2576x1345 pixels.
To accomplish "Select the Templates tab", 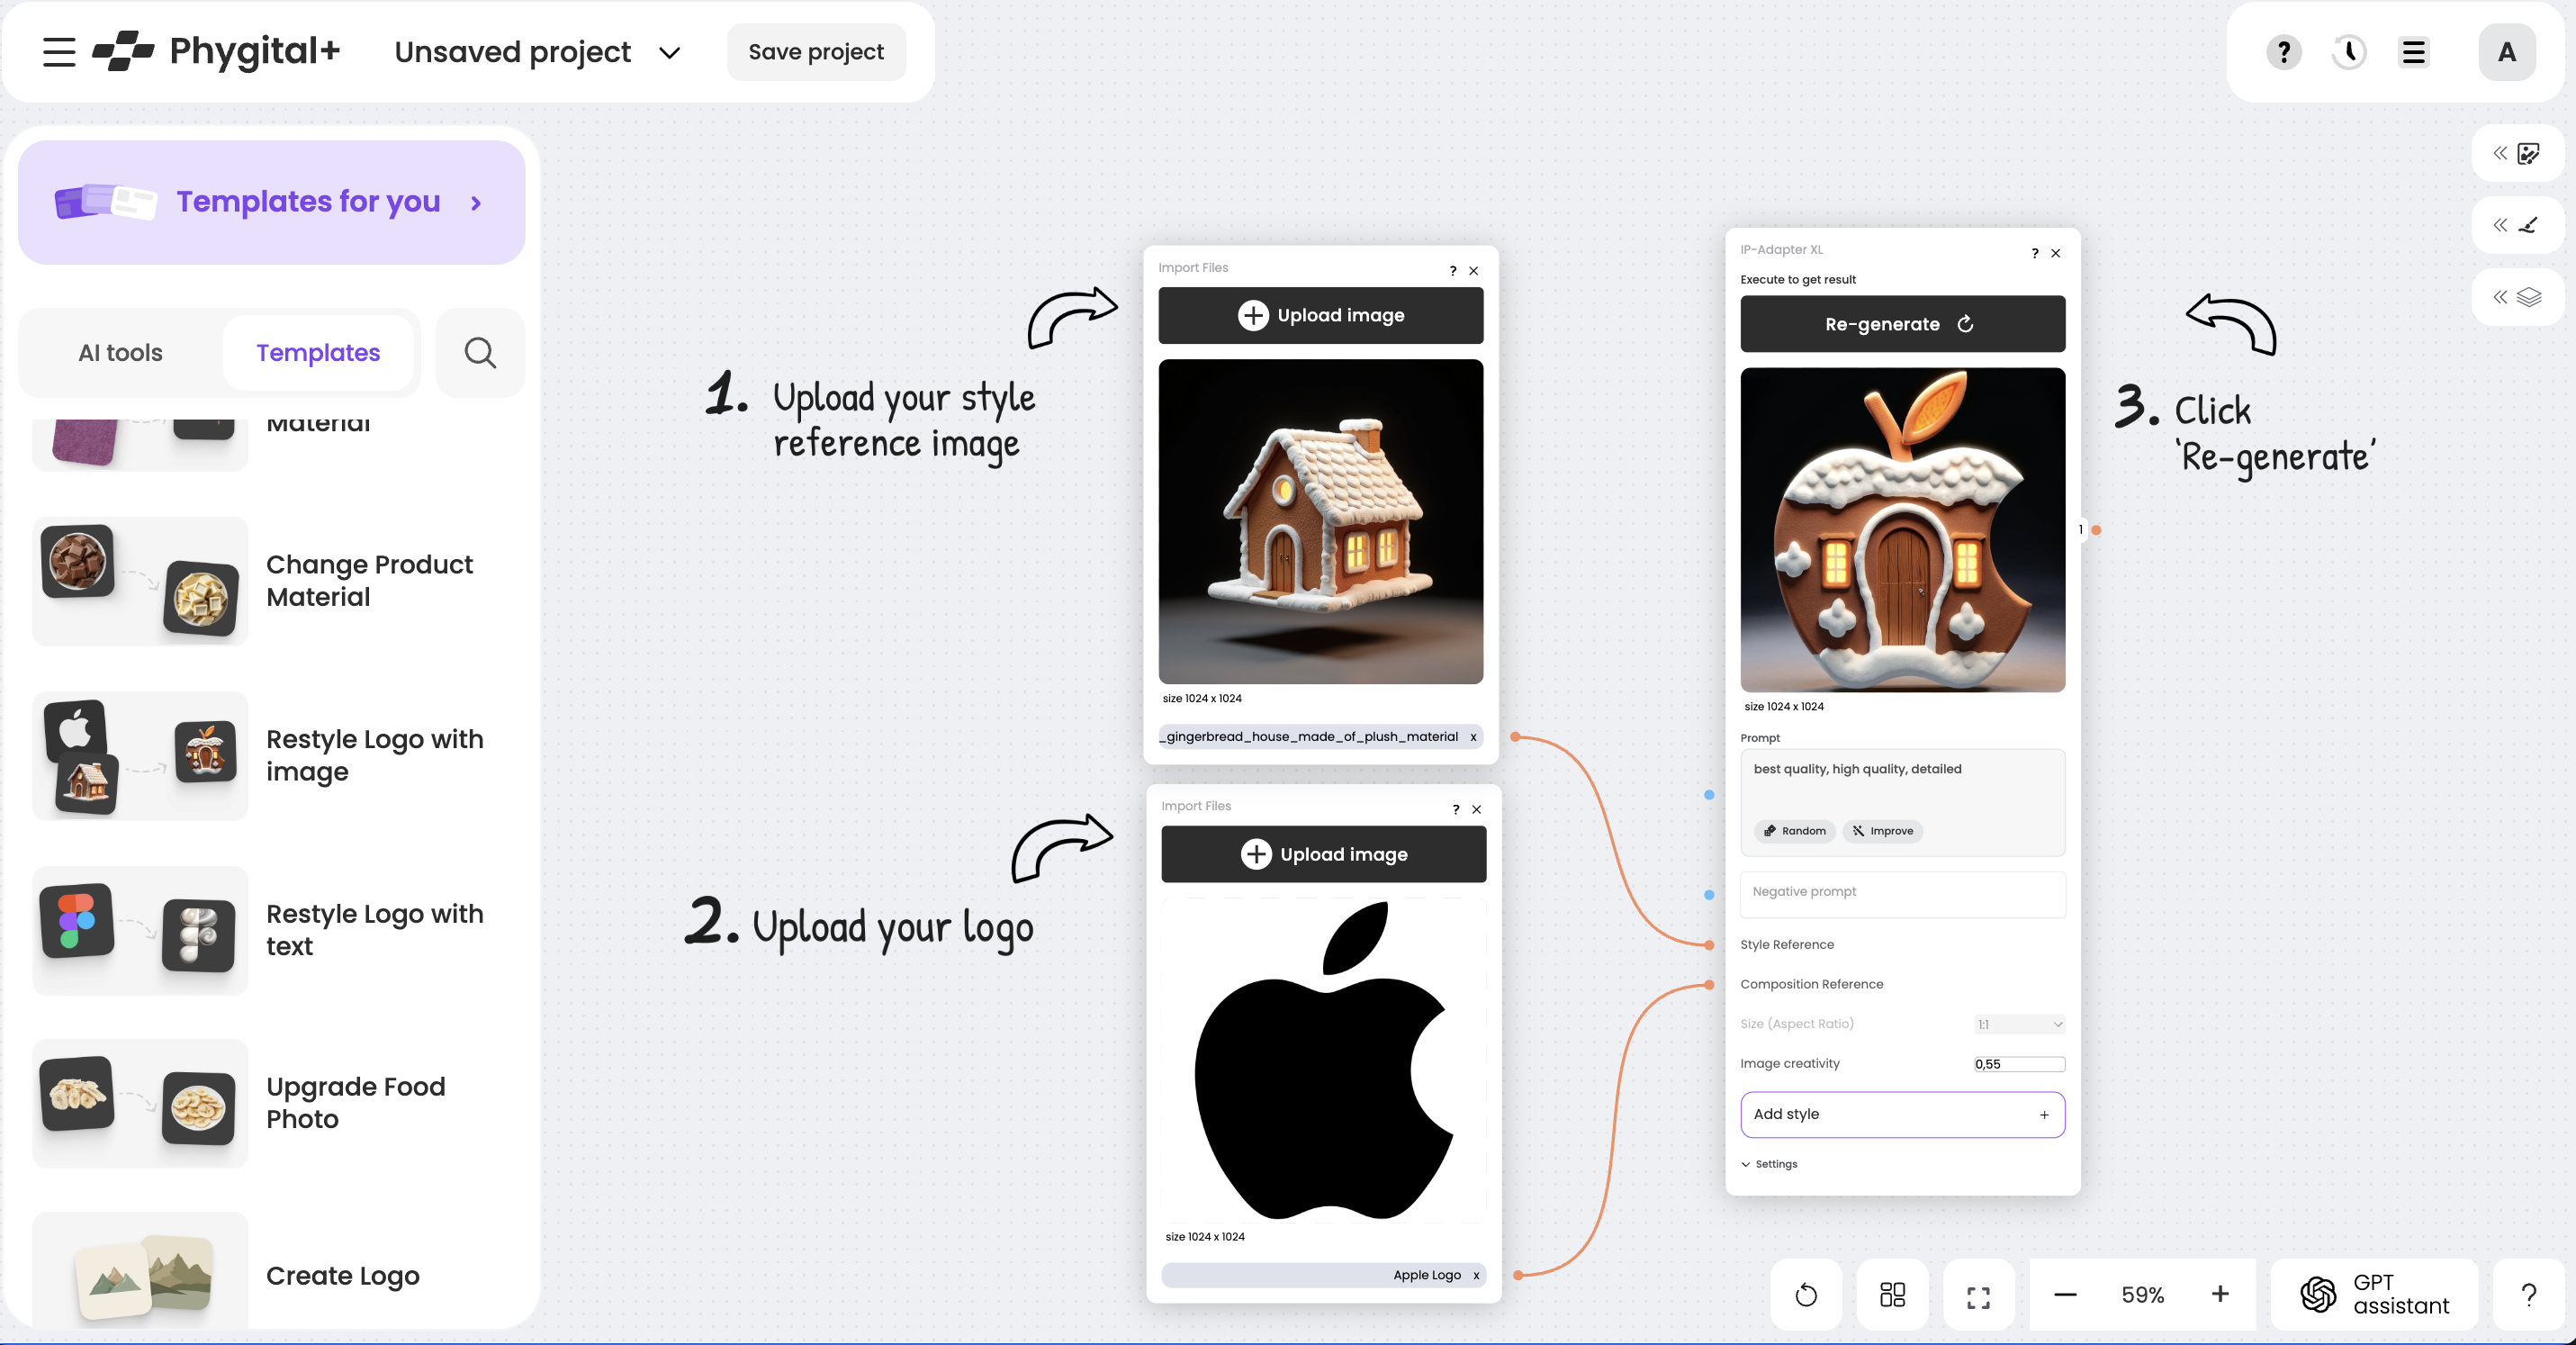I will pos(317,353).
